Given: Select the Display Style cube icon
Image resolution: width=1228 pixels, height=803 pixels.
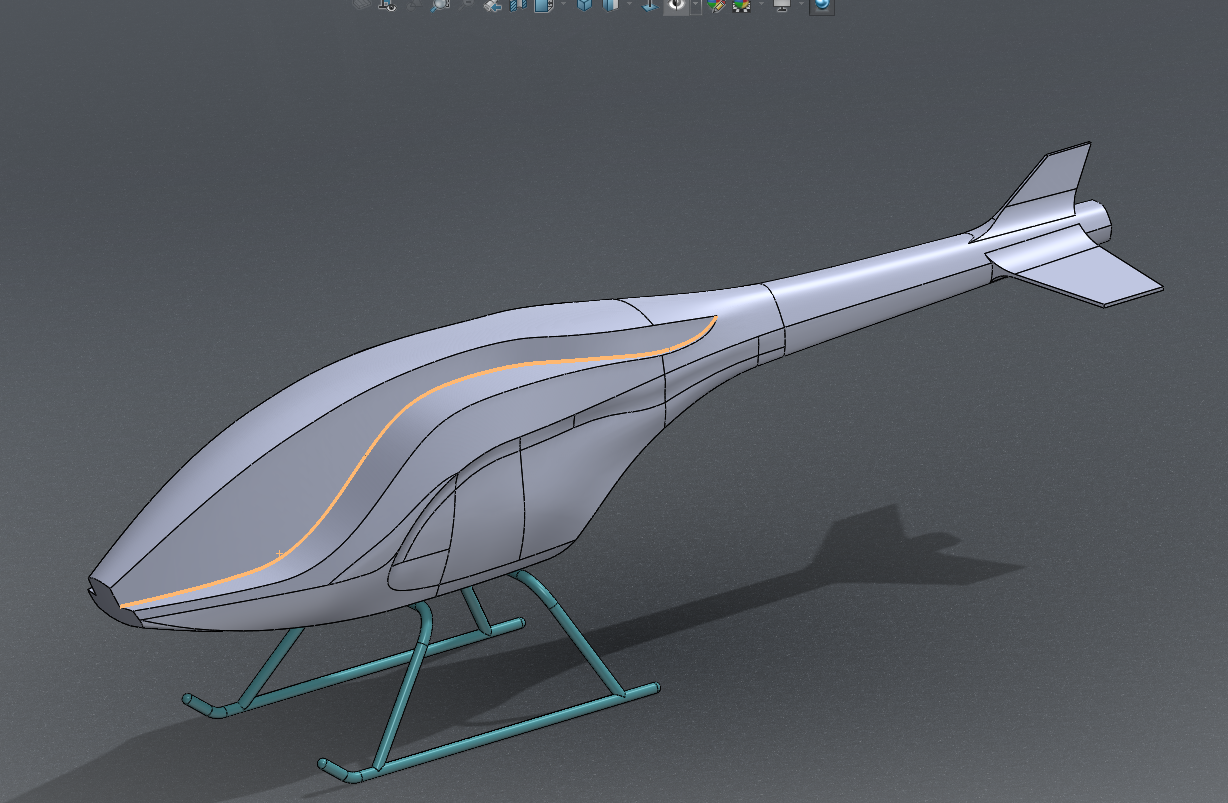Looking at the screenshot, I should pos(585,5).
